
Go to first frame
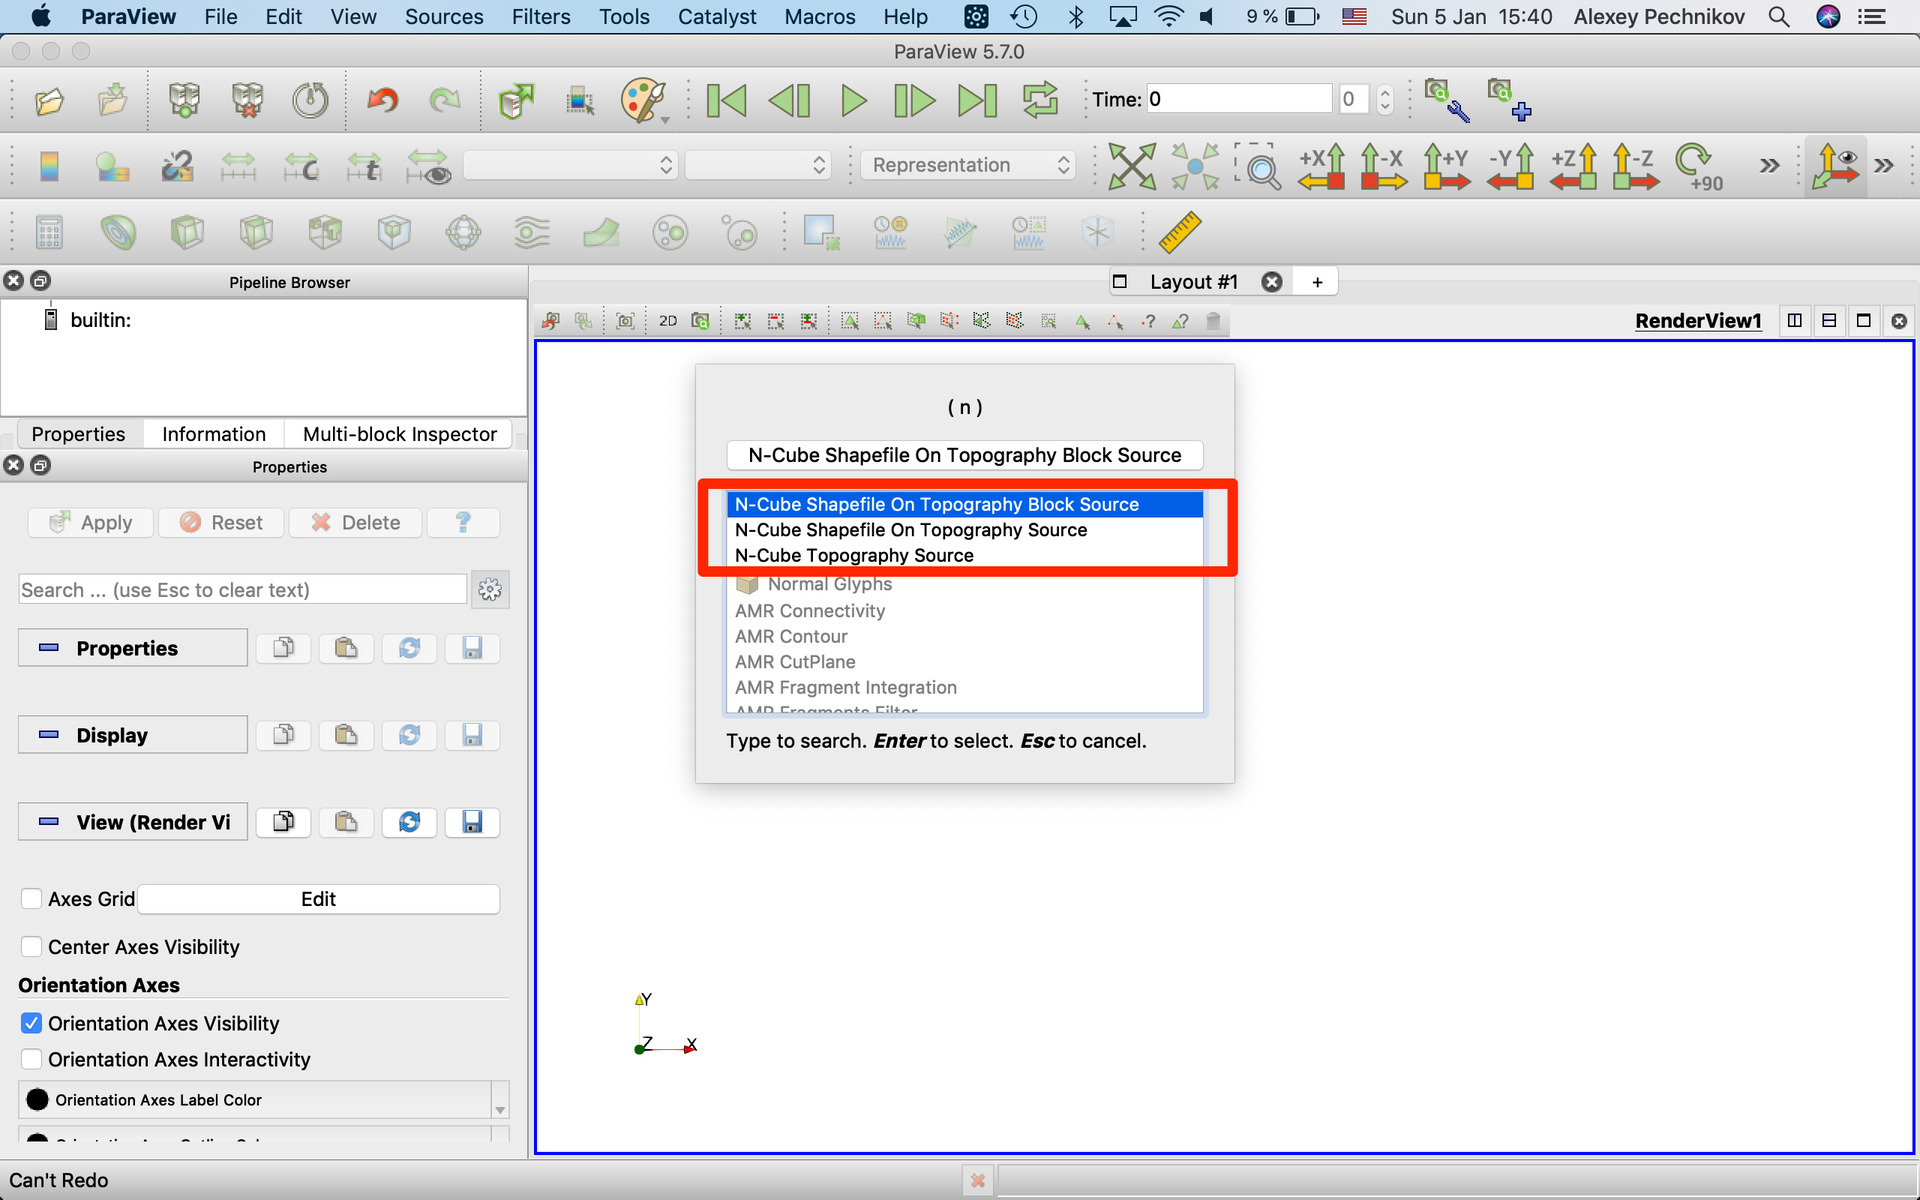click(x=726, y=100)
